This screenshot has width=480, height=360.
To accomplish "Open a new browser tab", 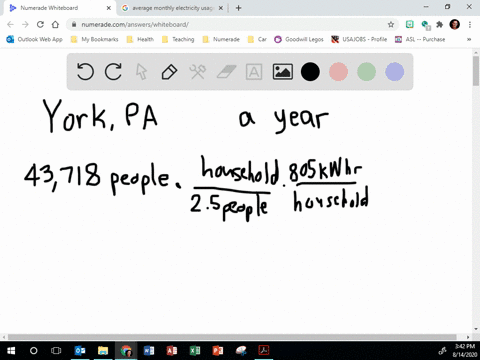I will [x=238, y=8].
